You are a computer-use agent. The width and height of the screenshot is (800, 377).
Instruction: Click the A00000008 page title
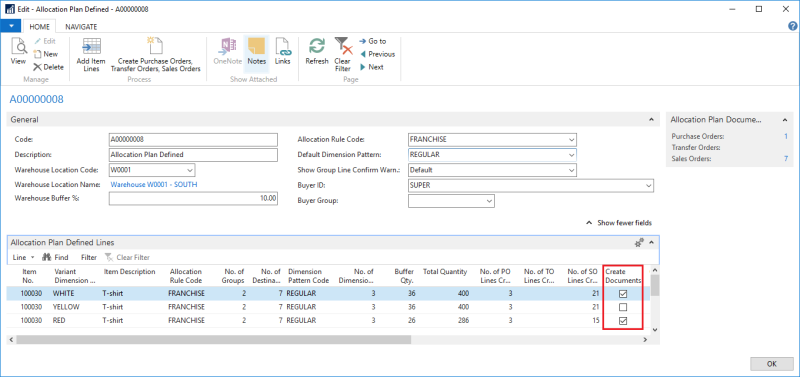pos(37,99)
